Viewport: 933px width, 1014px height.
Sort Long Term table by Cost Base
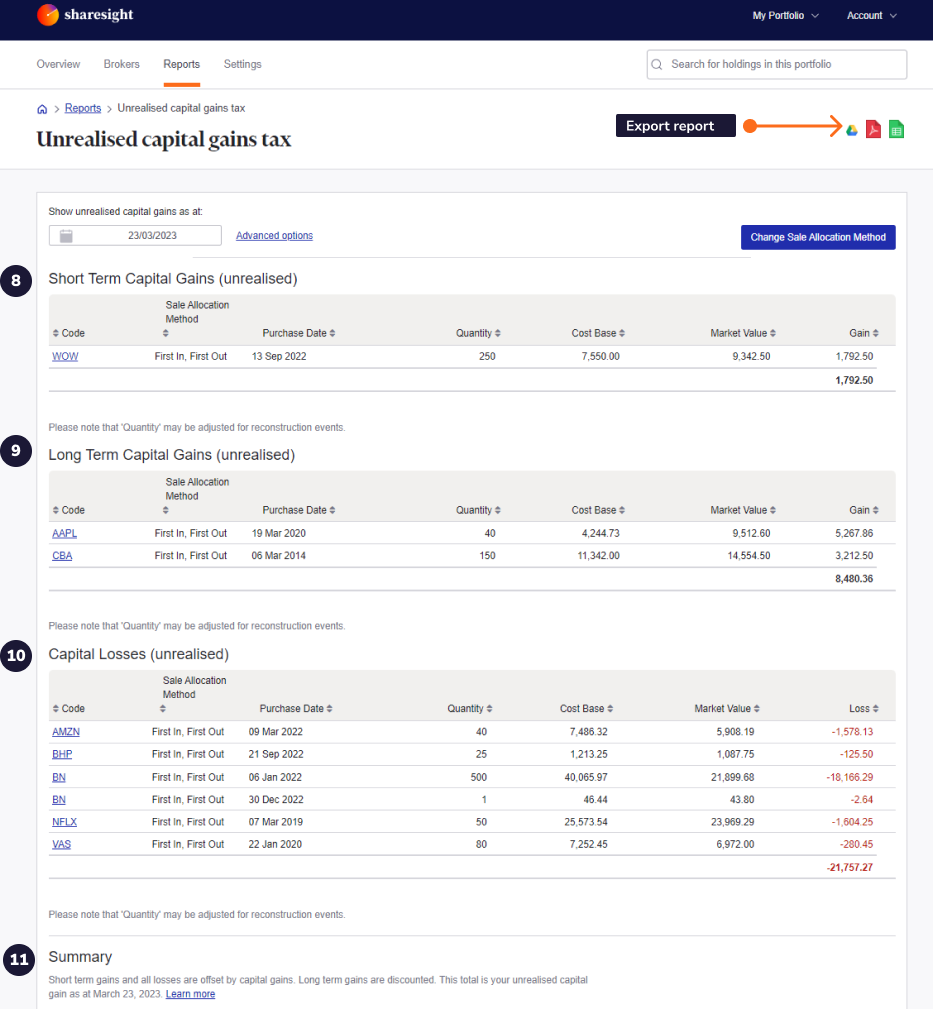pos(598,511)
